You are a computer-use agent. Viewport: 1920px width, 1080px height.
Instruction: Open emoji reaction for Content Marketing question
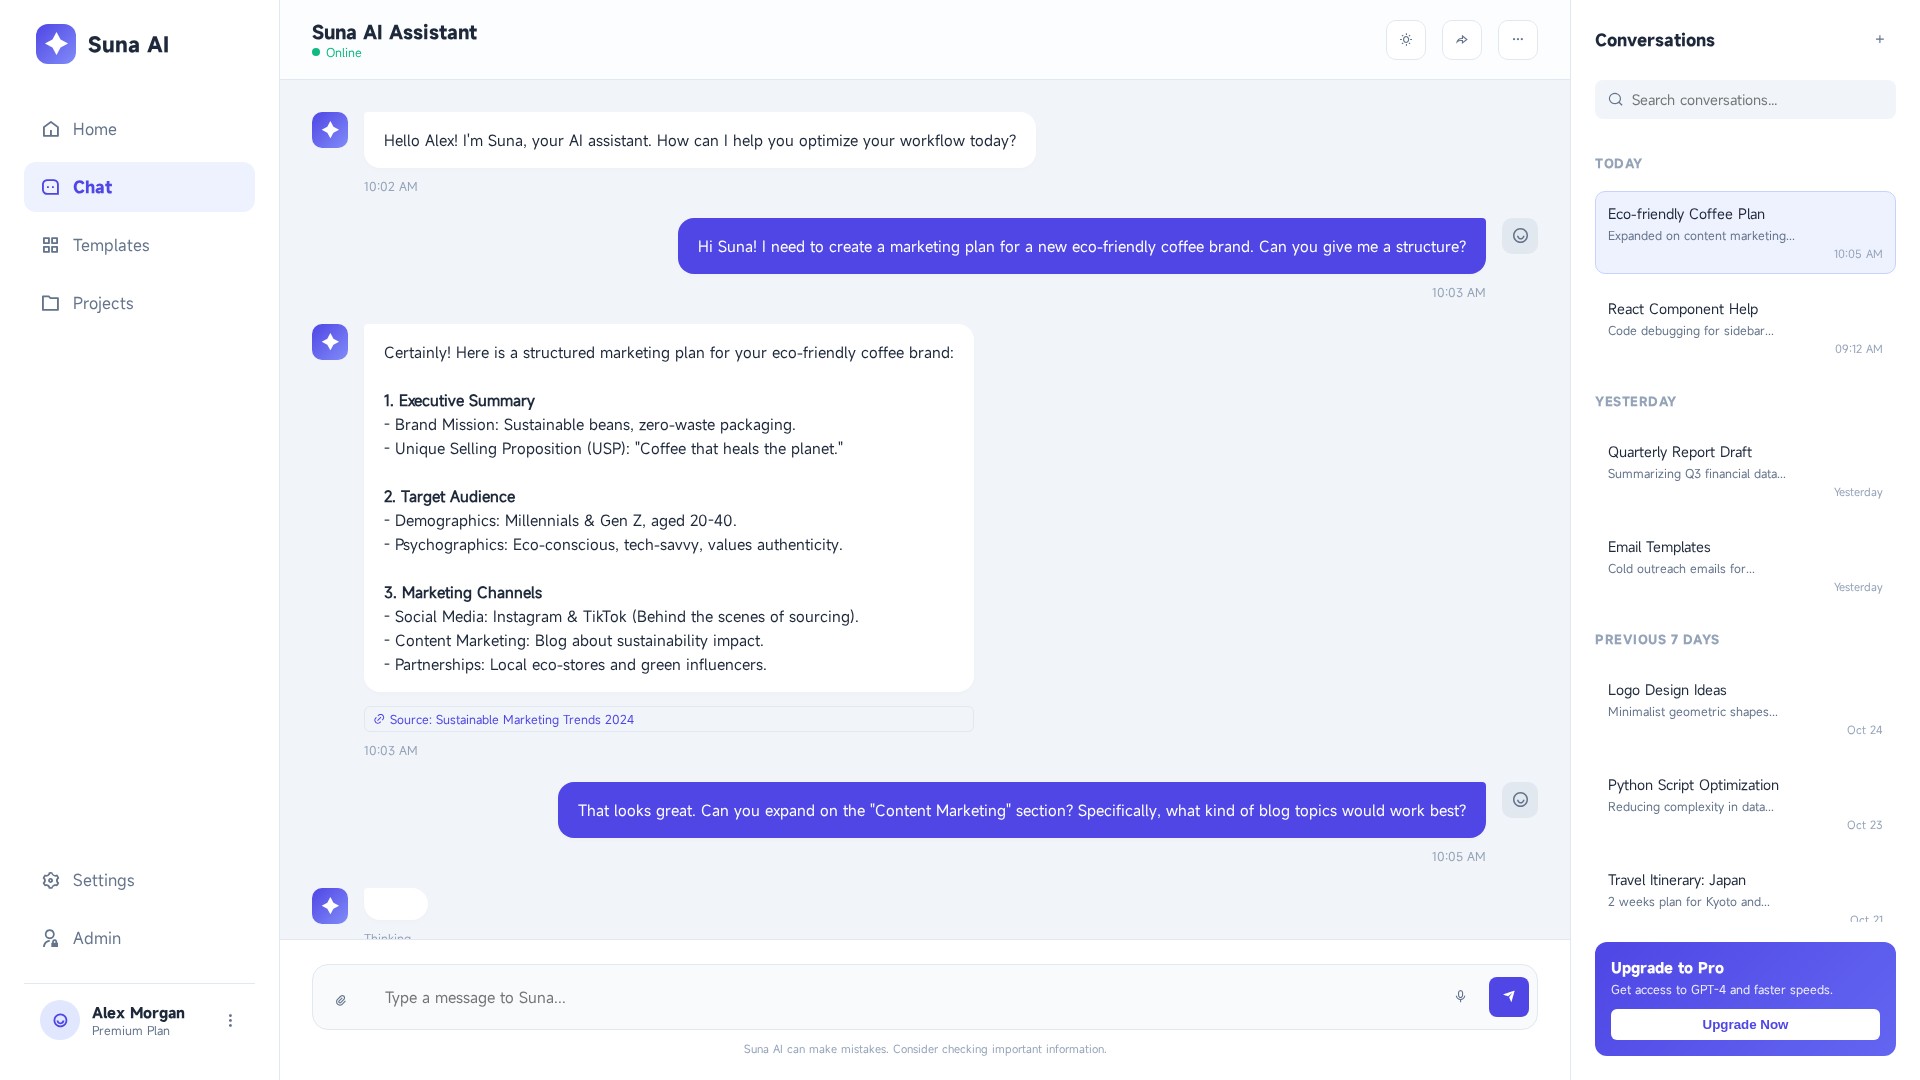click(x=1519, y=800)
